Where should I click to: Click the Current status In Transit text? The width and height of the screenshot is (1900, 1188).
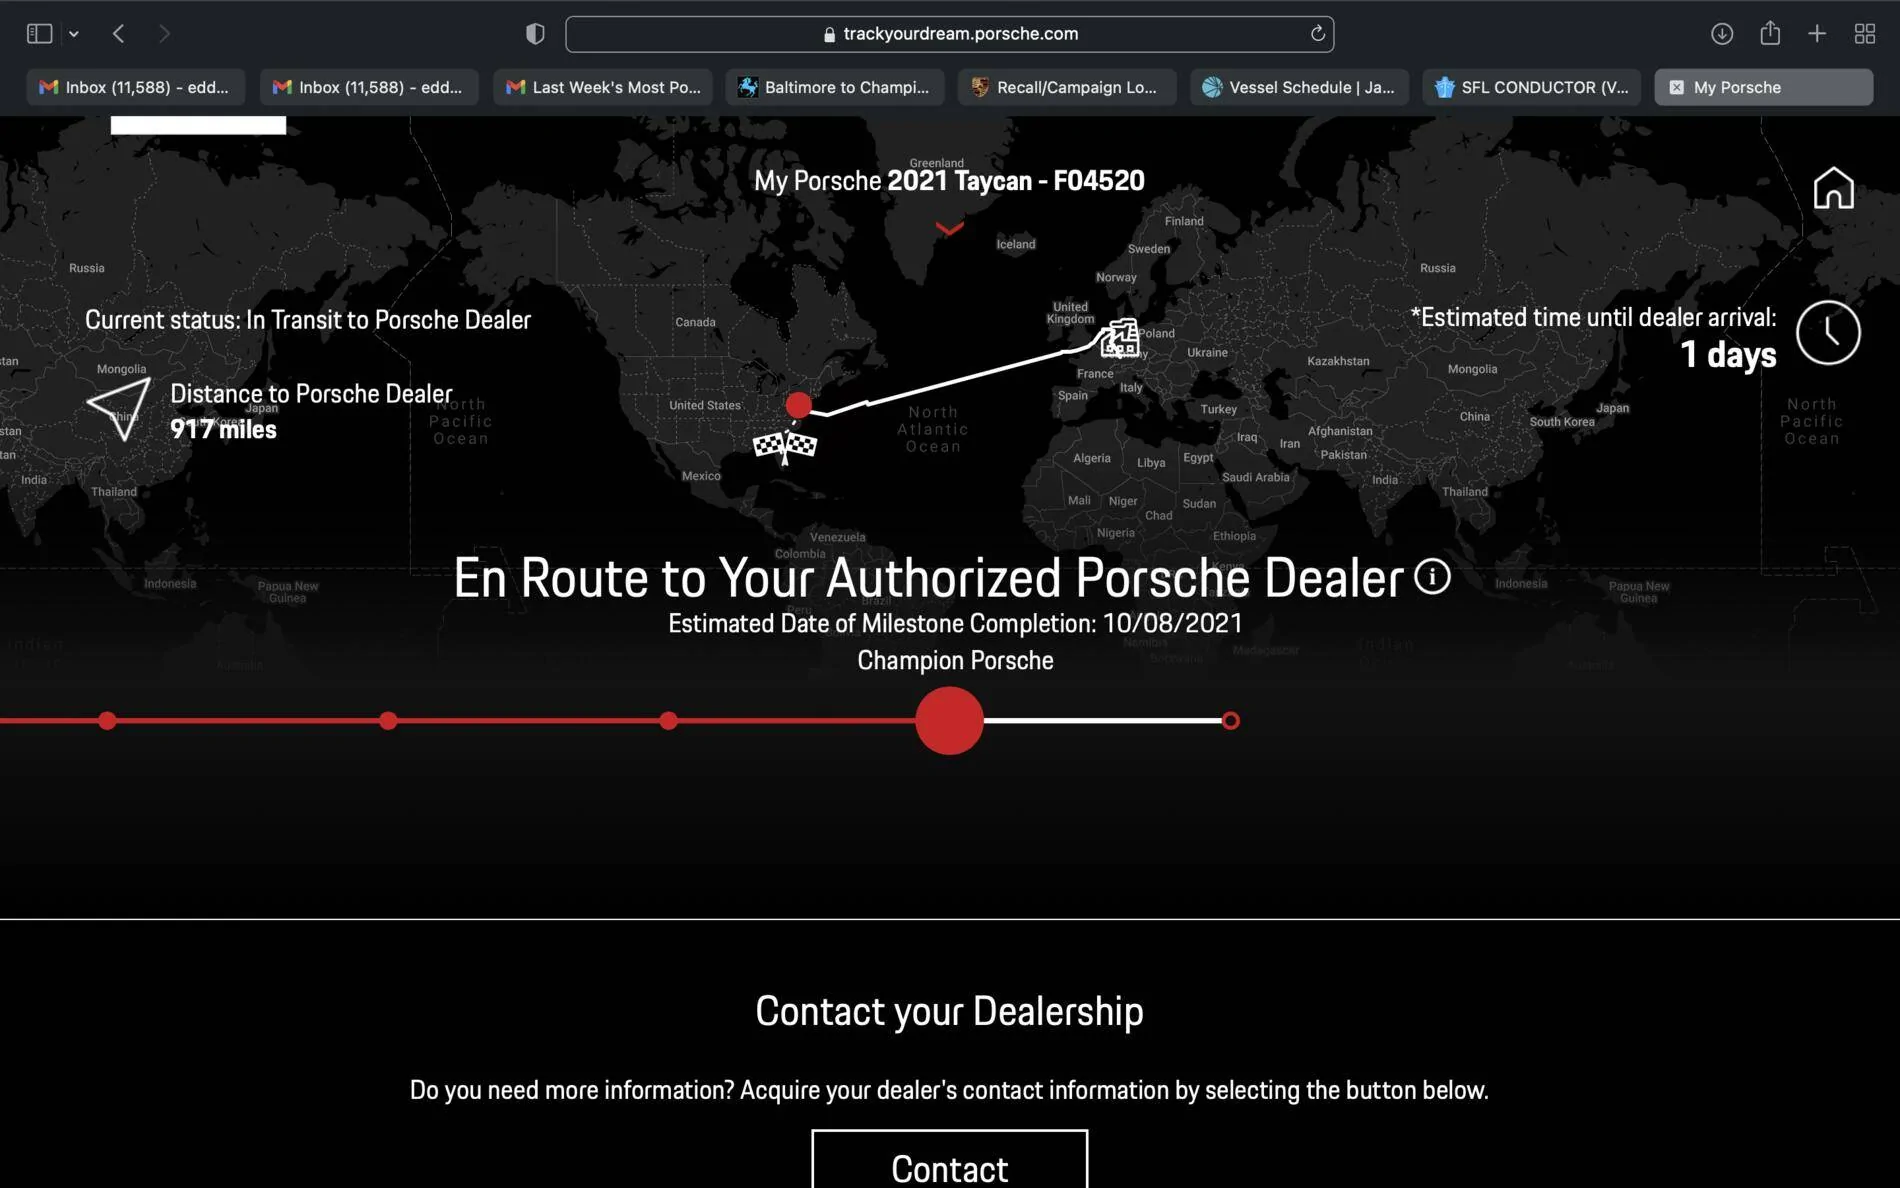point(308,320)
